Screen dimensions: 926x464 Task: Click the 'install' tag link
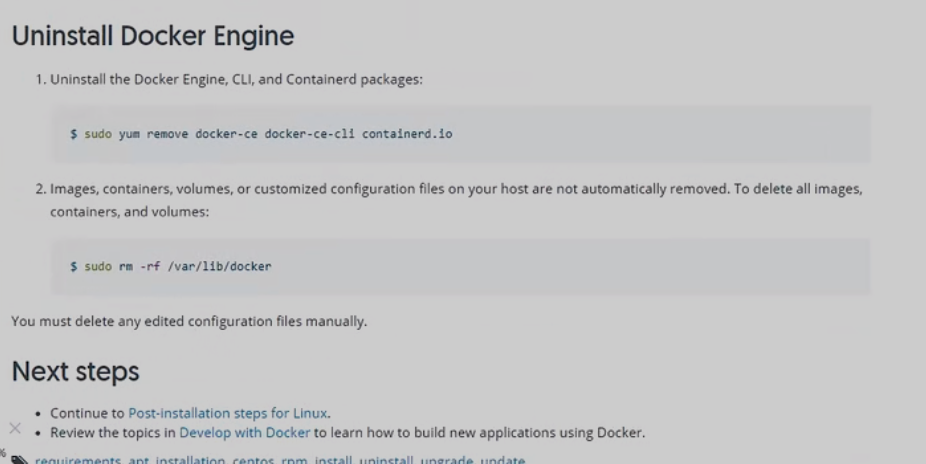(x=333, y=459)
